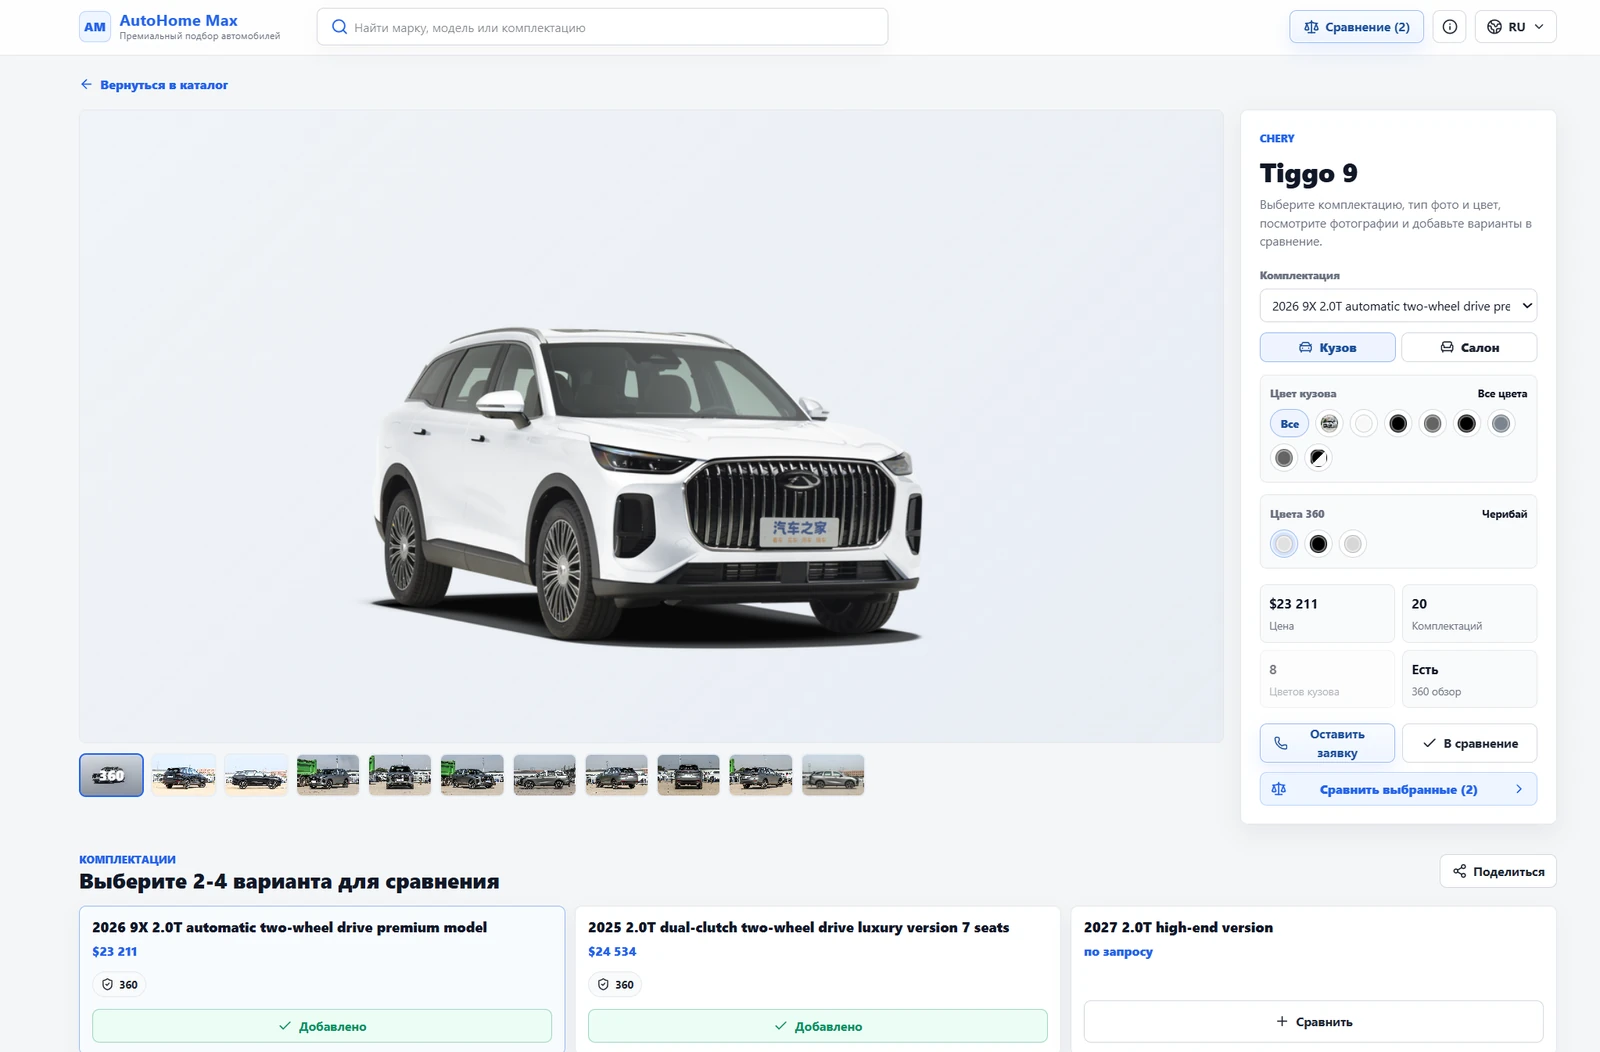Click the 'CHERY' brand label
The image size is (1600, 1052).
[1277, 139]
